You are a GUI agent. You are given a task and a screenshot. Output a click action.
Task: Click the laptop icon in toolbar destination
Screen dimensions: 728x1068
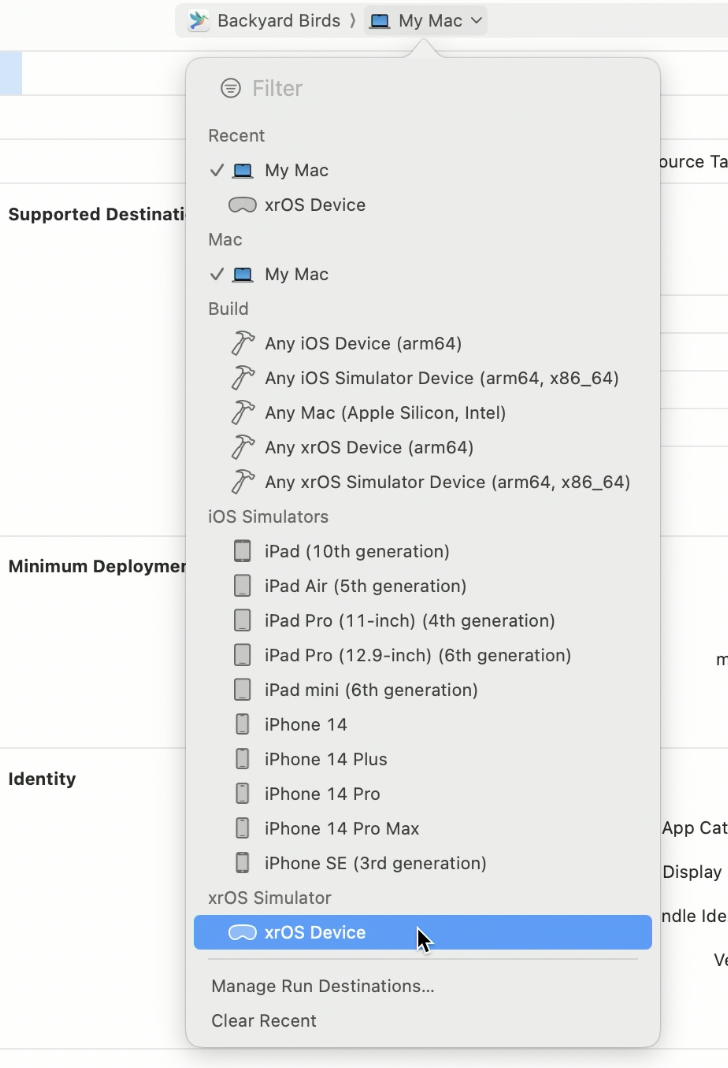pyautogui.click(x=380, y=21)
